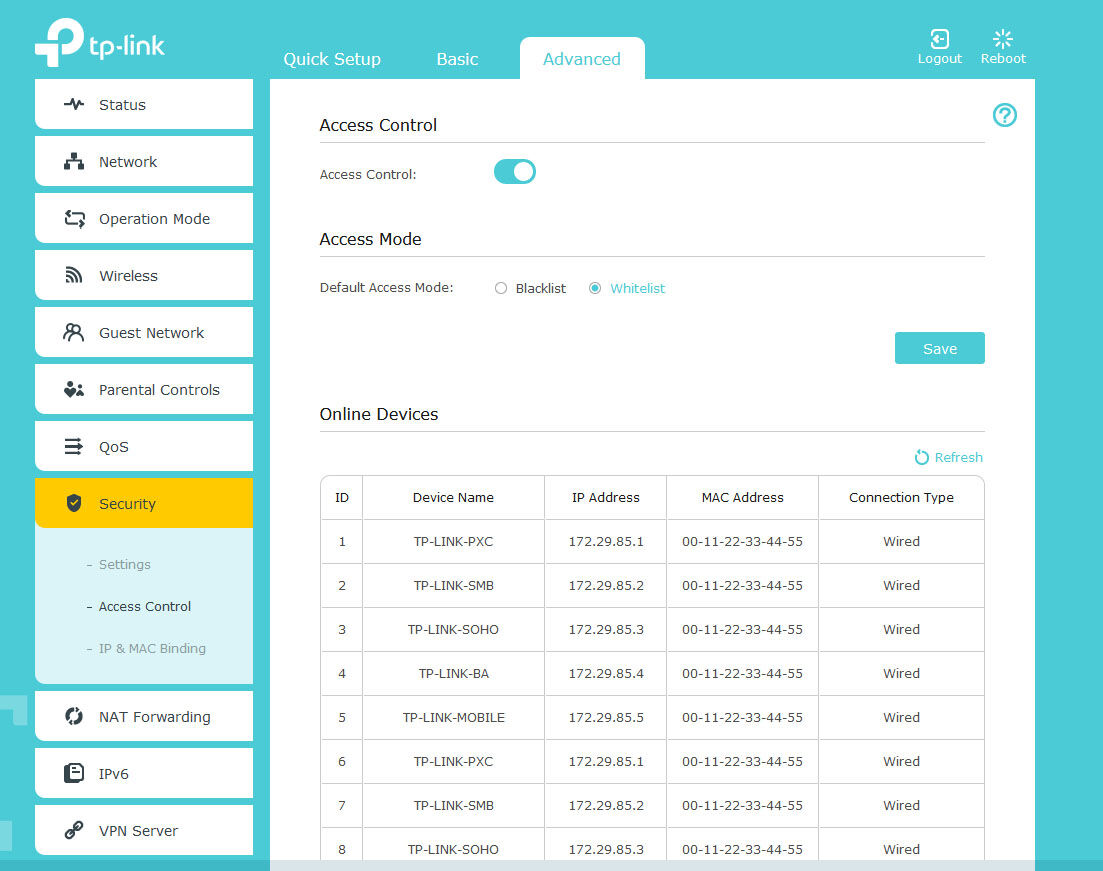
Task: Click MAC address in row 4
Action: [x=742, y=673]
